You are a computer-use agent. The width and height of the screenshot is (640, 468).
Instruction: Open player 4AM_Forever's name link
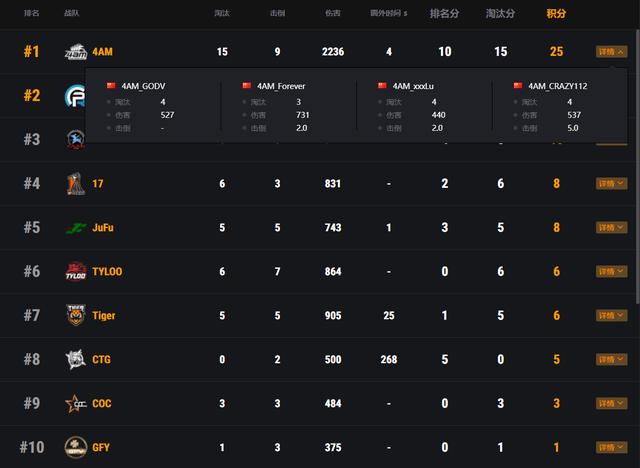tap(281, 86)
